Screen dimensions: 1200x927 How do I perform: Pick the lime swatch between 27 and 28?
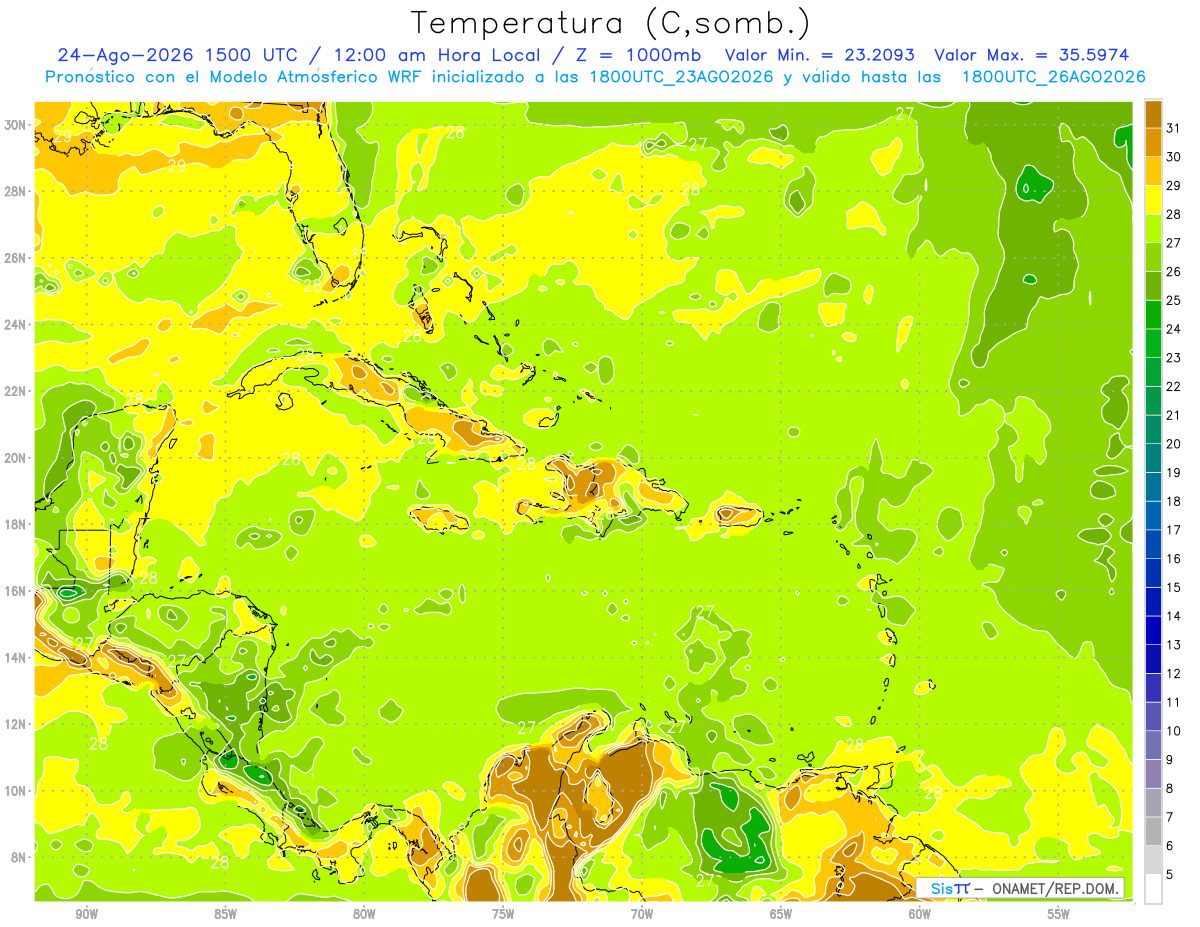pyautogui.click(x=1153, y=228)
